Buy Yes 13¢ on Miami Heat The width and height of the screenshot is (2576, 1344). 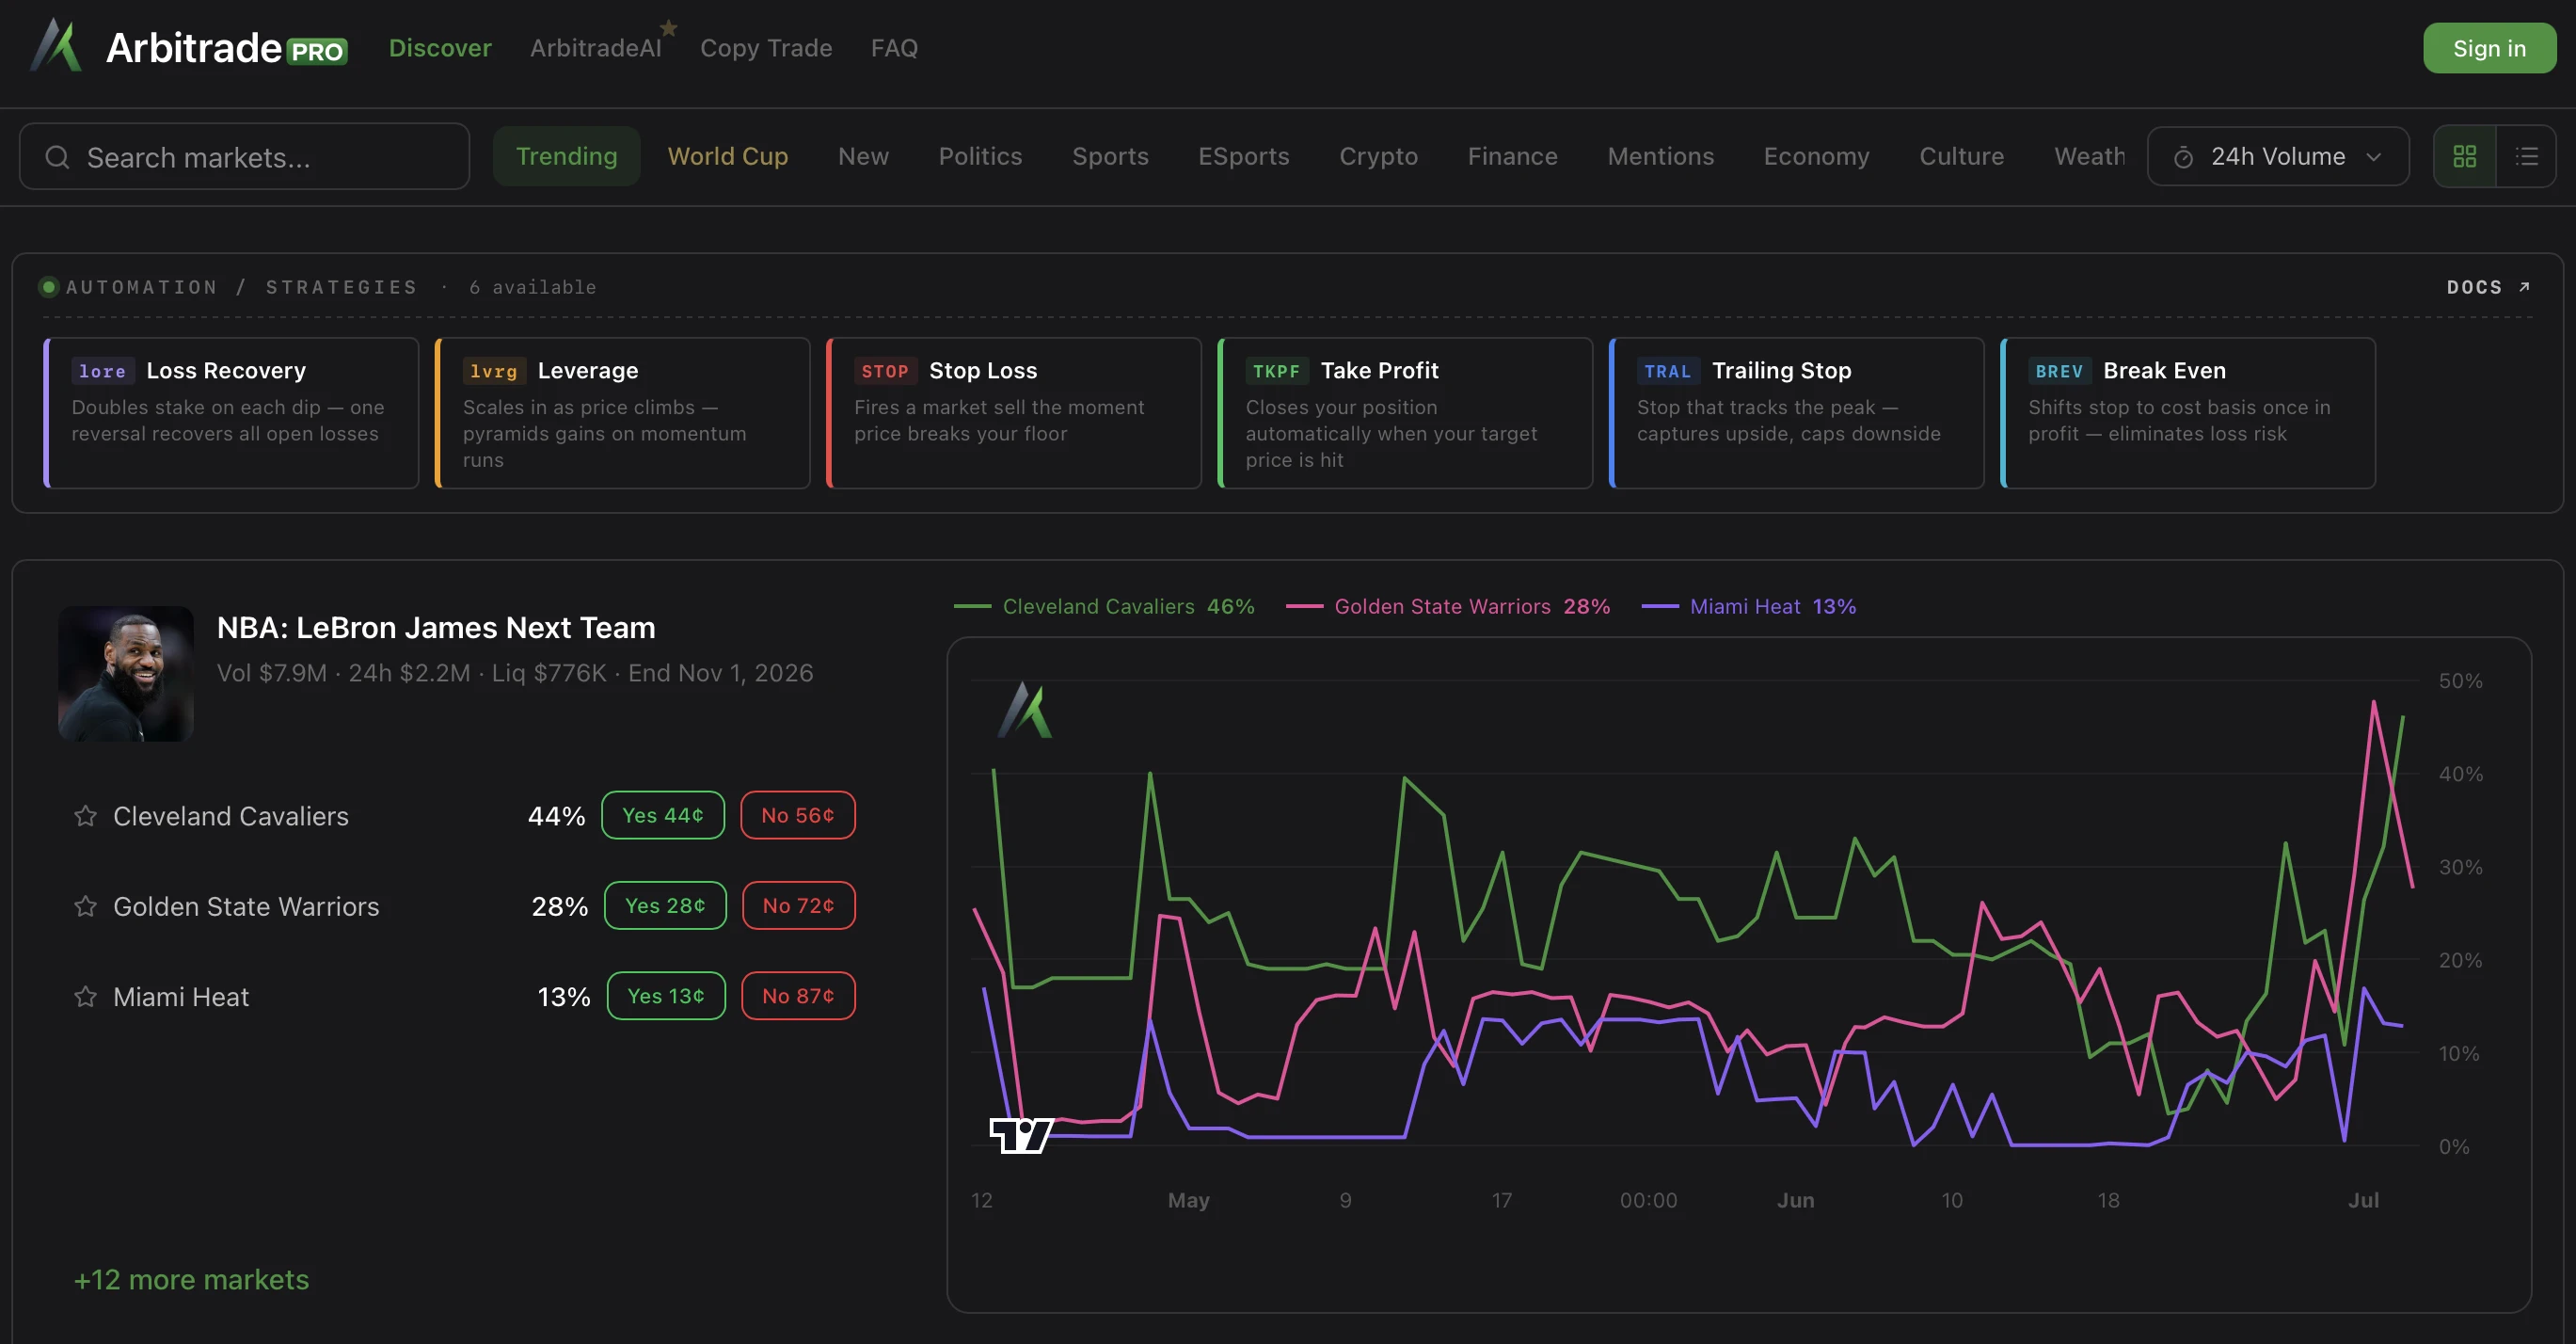(666, 996)
